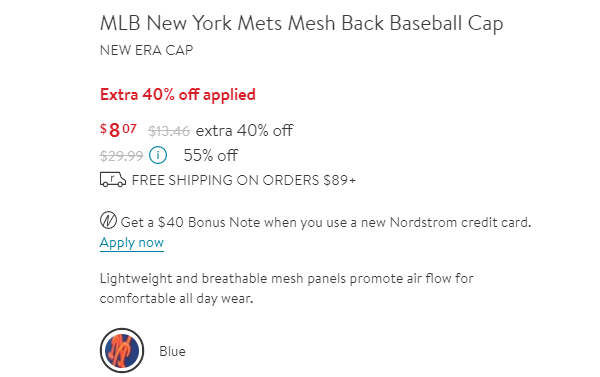This screenshot has width=600, height=377.
Task: Click the 55% off label
Action: click(211, 155)
